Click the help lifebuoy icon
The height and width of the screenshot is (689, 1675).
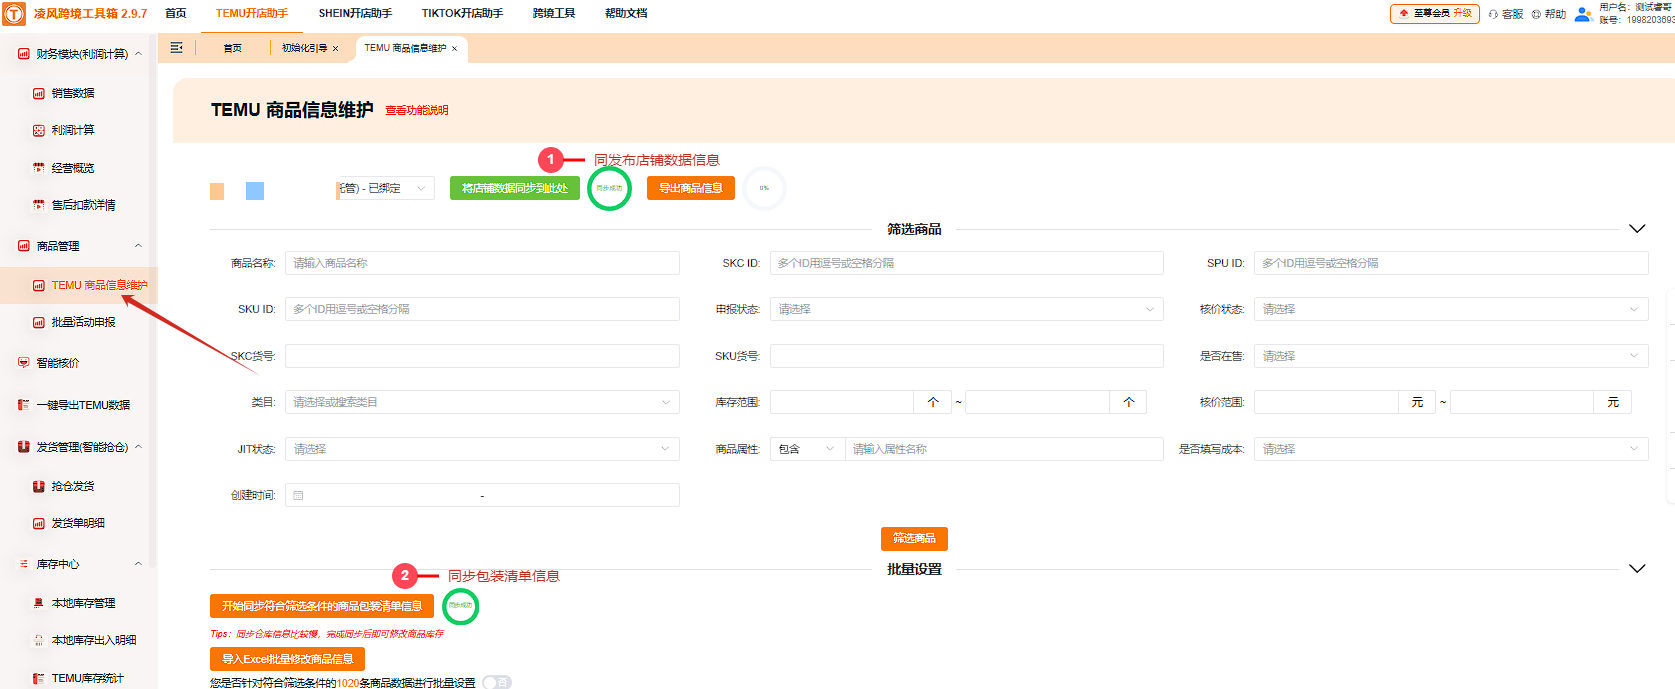(x=1536, y=14)
